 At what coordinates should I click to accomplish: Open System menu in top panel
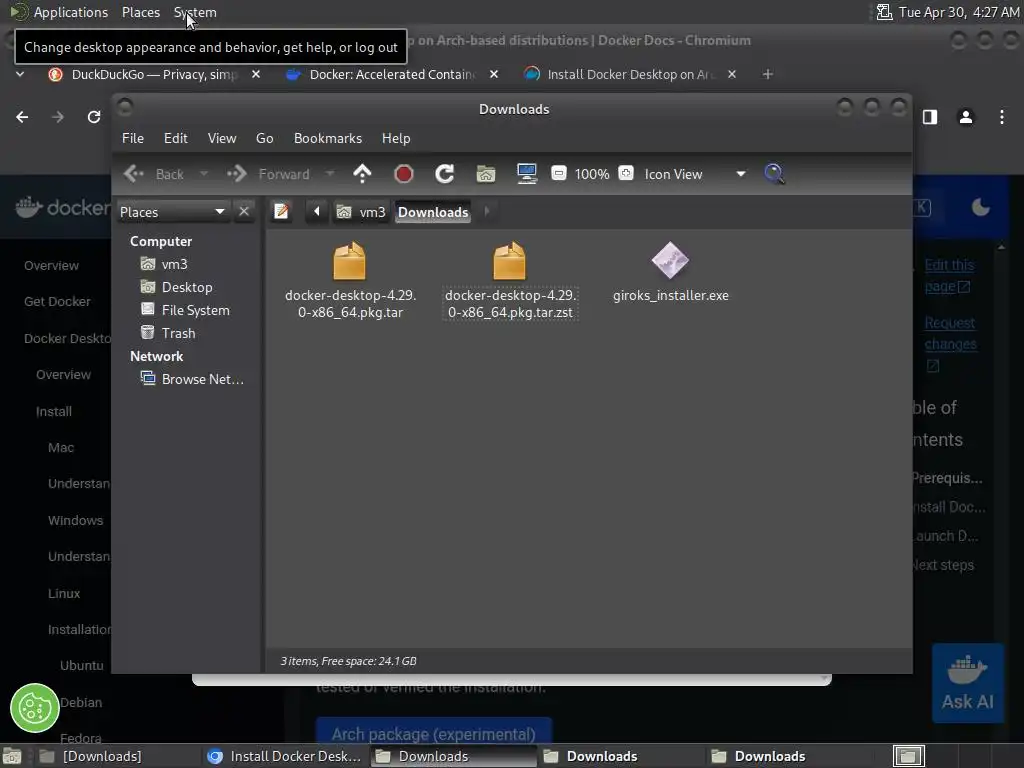(x=195, y=12)
